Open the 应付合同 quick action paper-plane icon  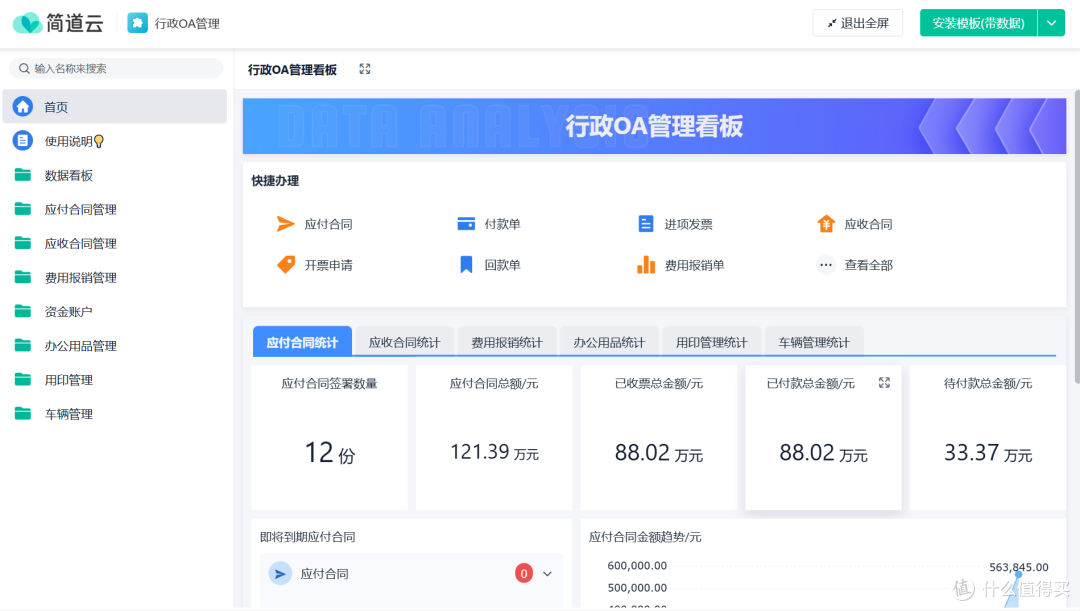(287, 223)
